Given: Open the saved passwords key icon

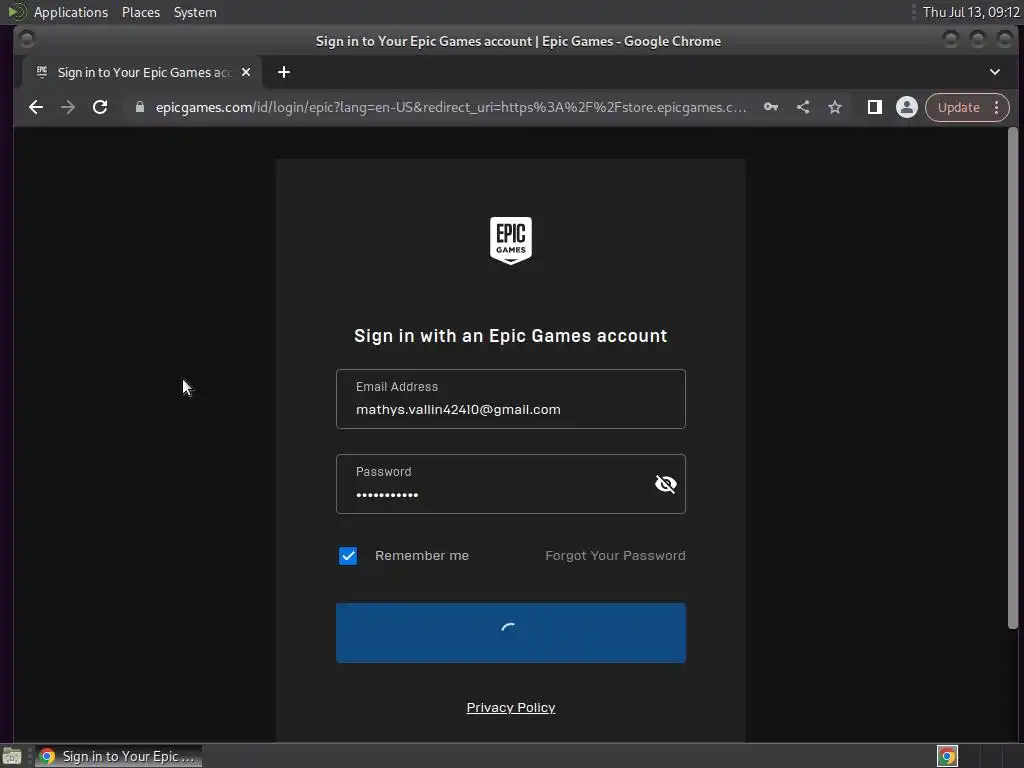Looking at the screenshot, I should pyautogui.click(x=771, y=107).
